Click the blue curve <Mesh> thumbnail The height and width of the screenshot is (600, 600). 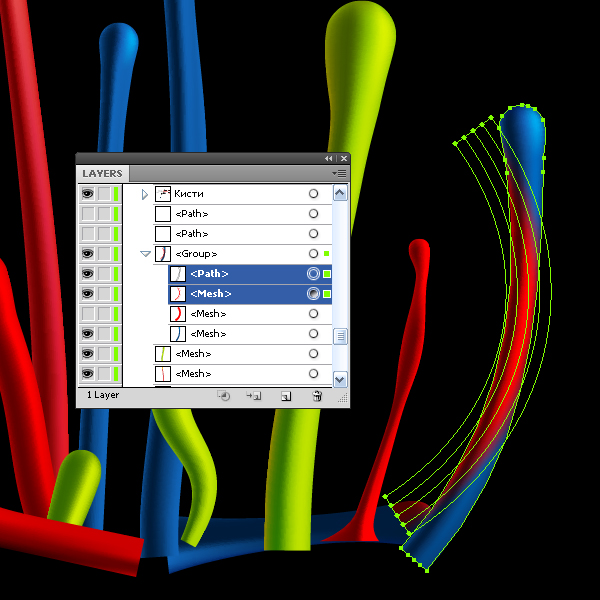[178, 333]
